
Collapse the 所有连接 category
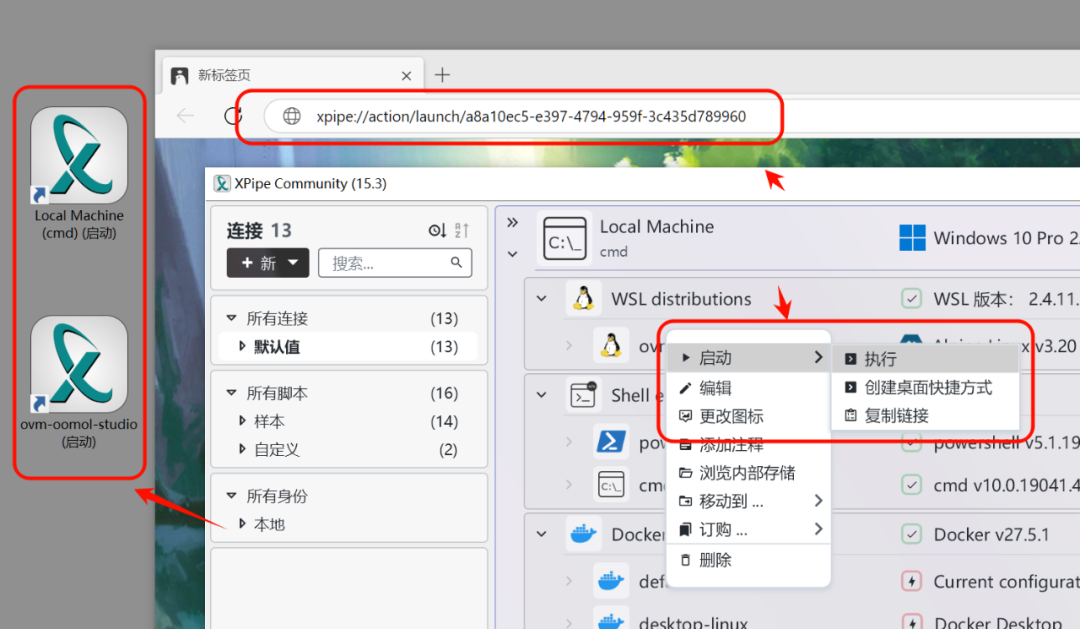point(231,318)
